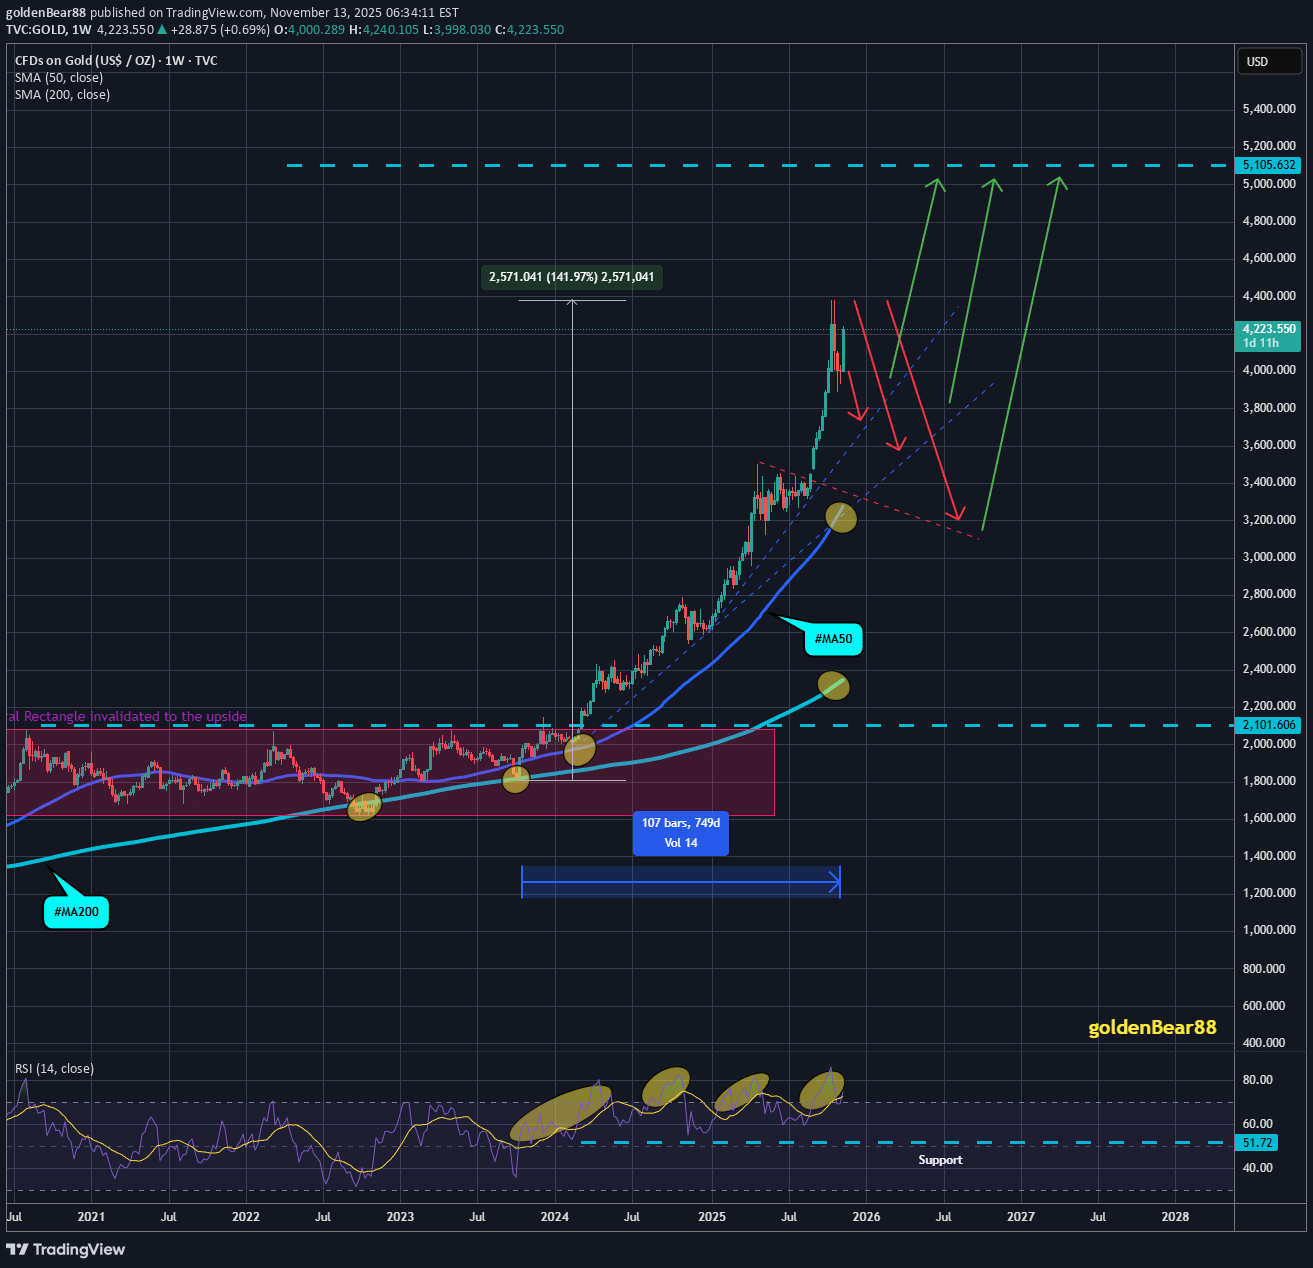Screen dimensions: 1313x1268
Task: Click the 5,400.000 price axis label
Action: (1269, 109)
